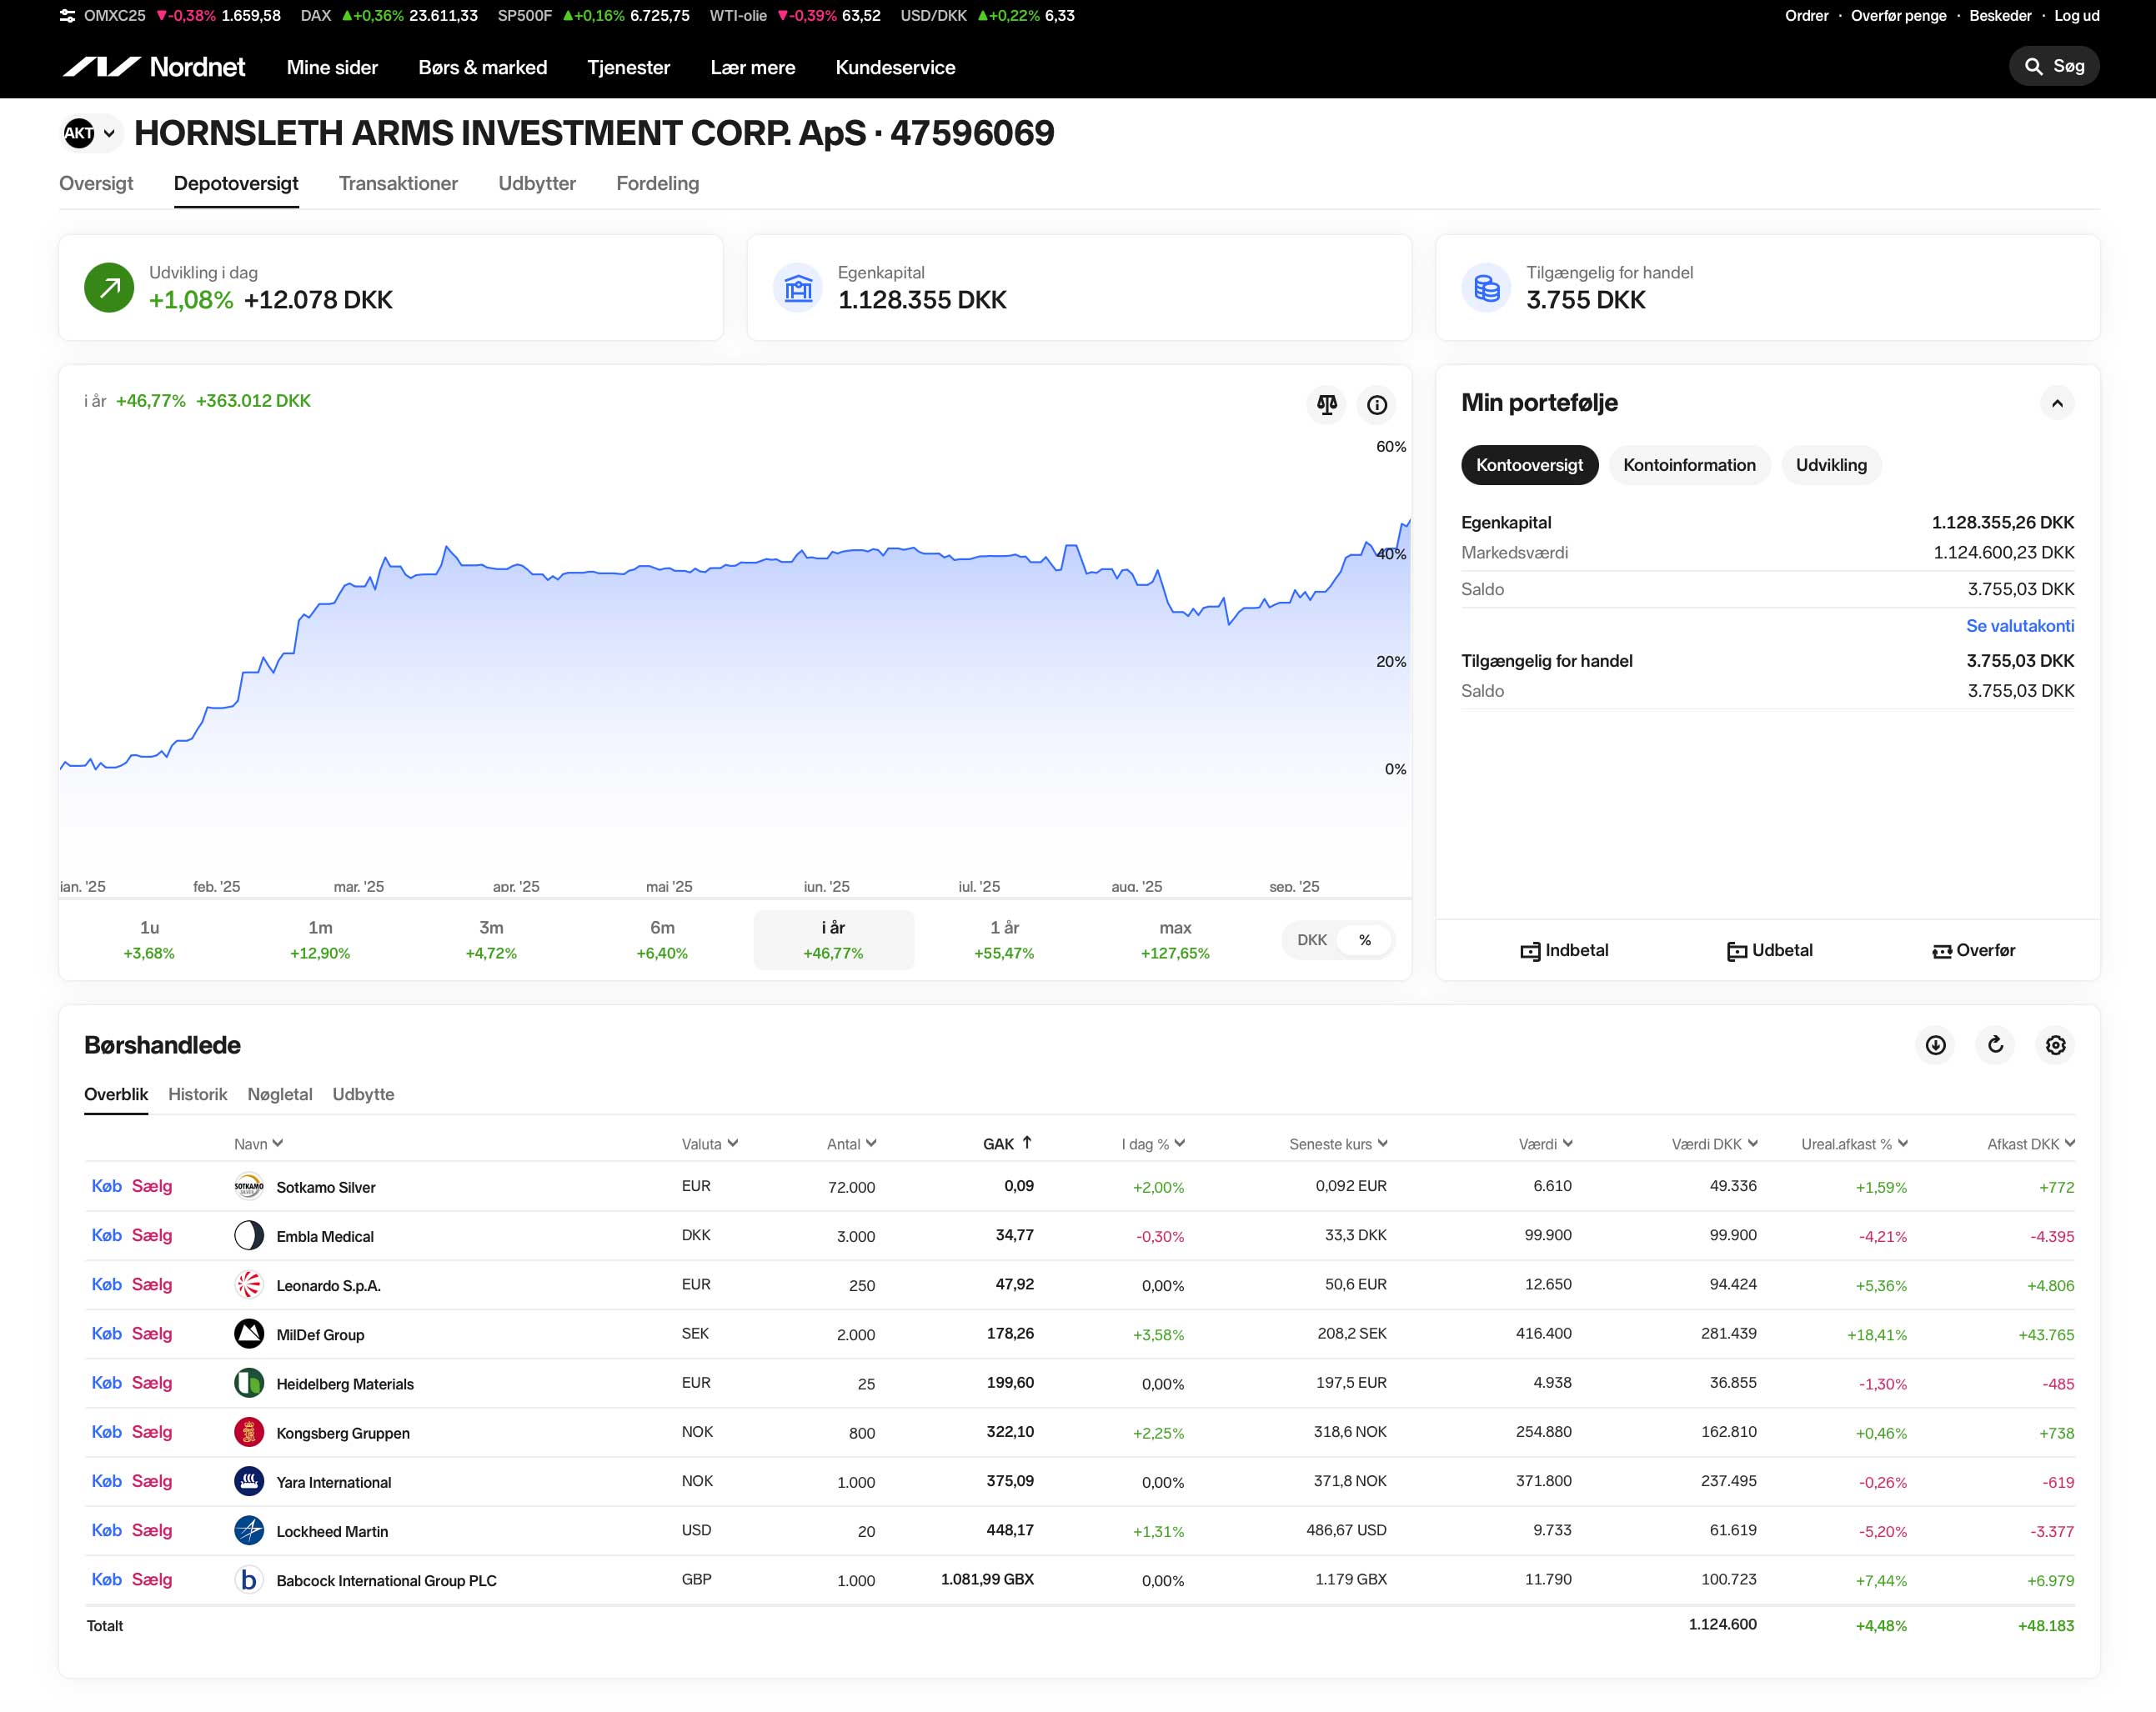Open the holdings table settings gear
Screen dimensions: 2156x1712
[2055, 1045]
